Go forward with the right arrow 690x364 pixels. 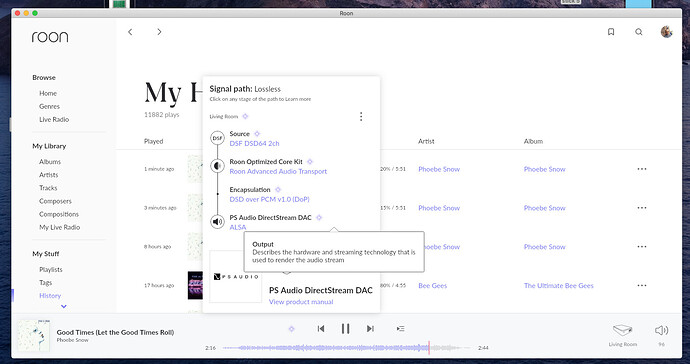click(159, 32)
